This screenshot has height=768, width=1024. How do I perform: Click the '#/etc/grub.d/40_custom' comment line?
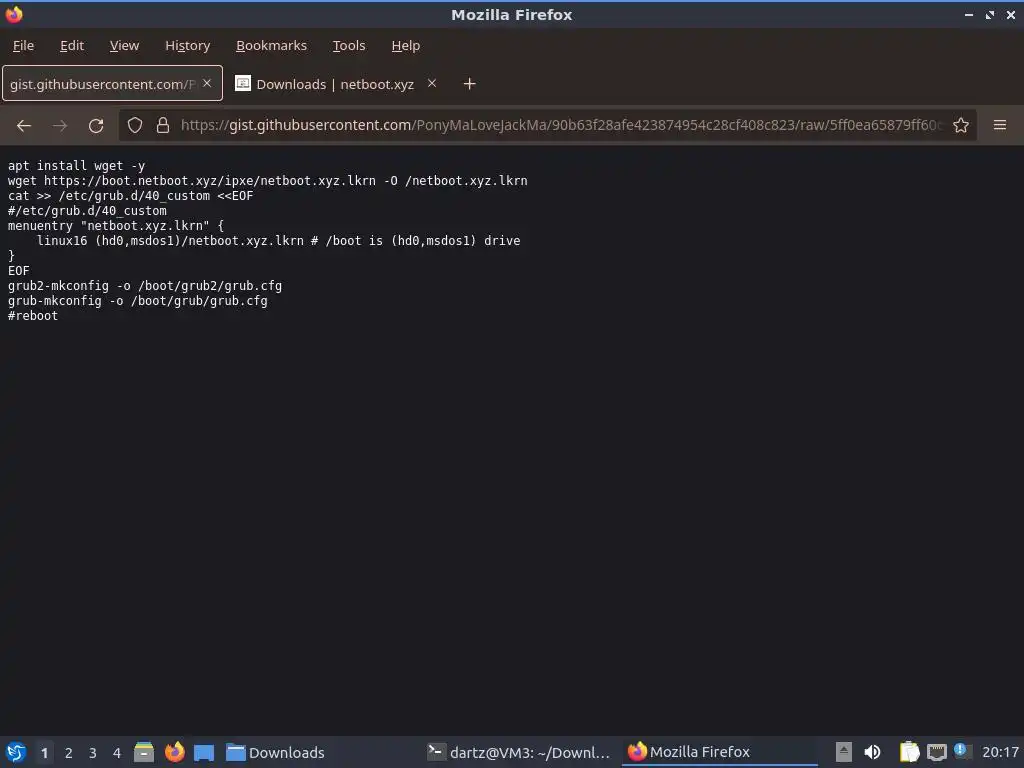tap(88, 211)
